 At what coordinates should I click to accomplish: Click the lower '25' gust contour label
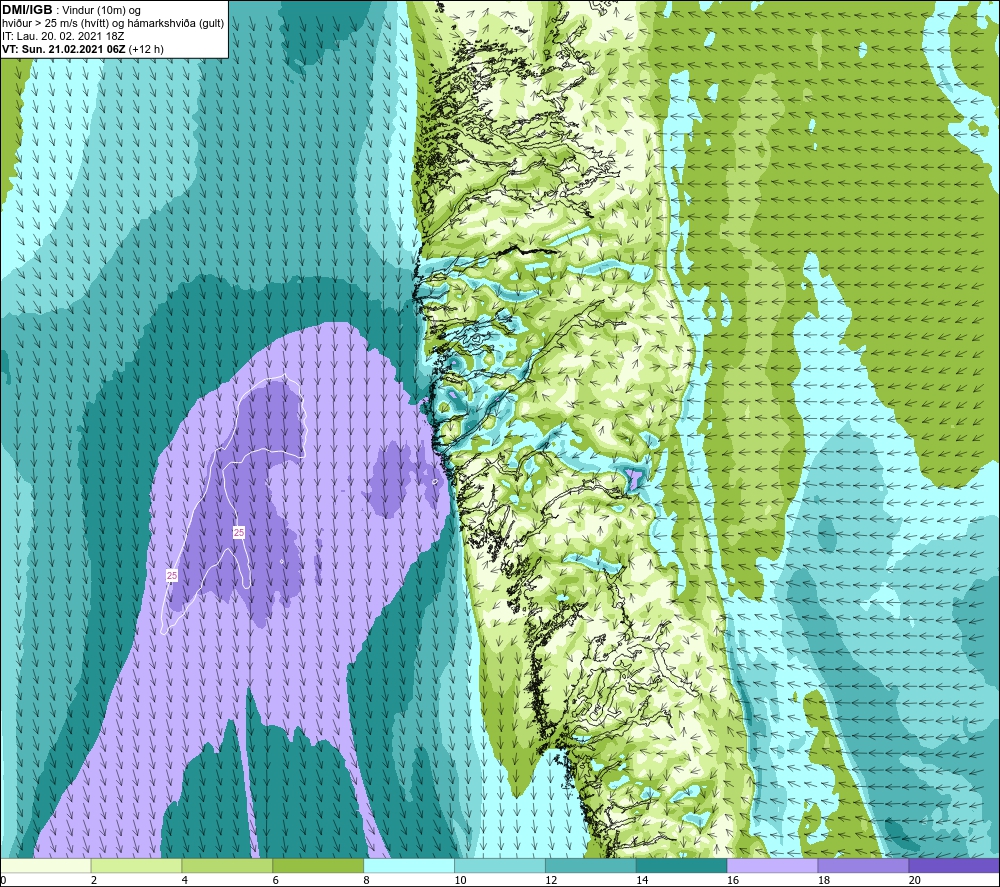[172, 575]
